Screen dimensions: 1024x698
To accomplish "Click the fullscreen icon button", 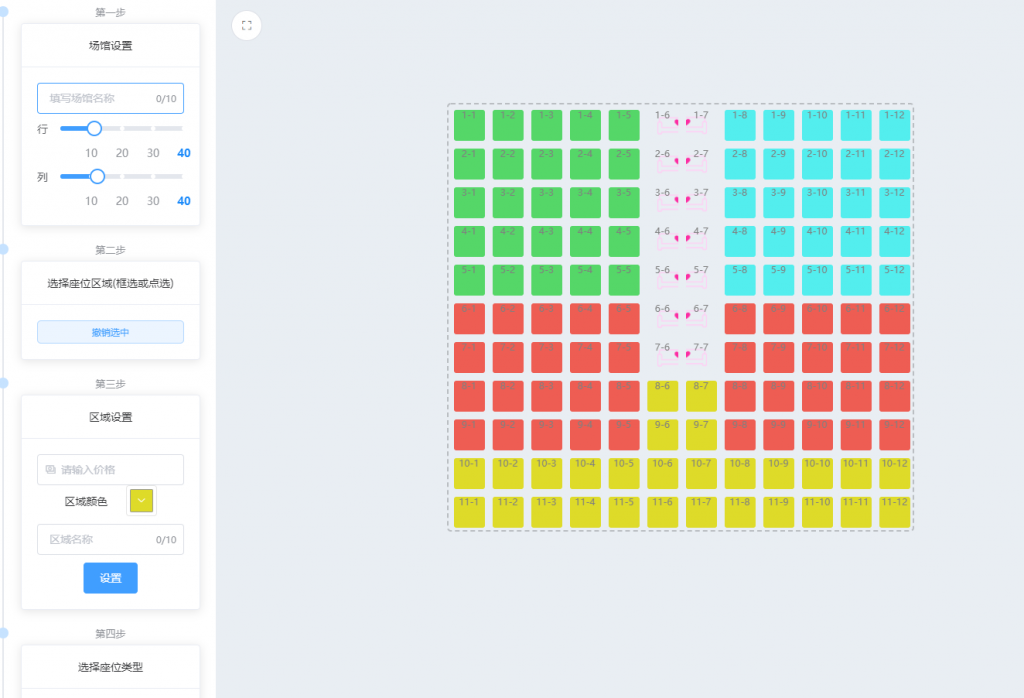I will click(x=246, y=26).
